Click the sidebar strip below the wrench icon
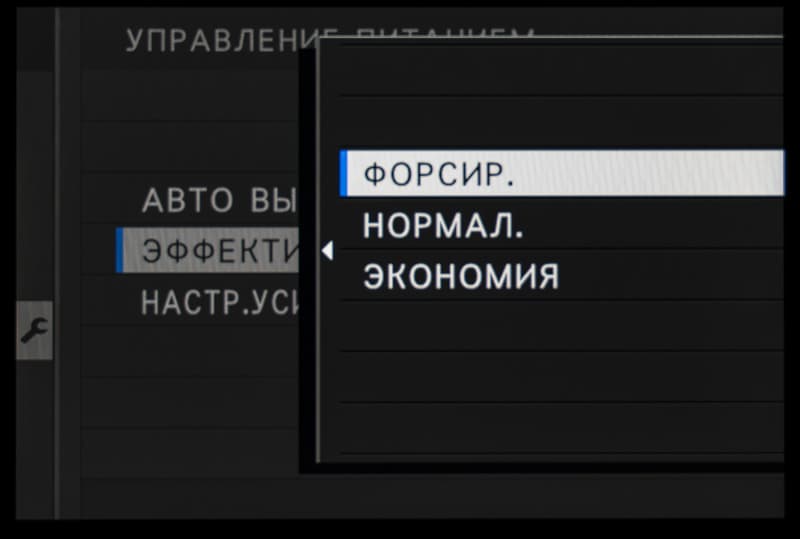Viewport: 800px width, 539px height. 34,439
